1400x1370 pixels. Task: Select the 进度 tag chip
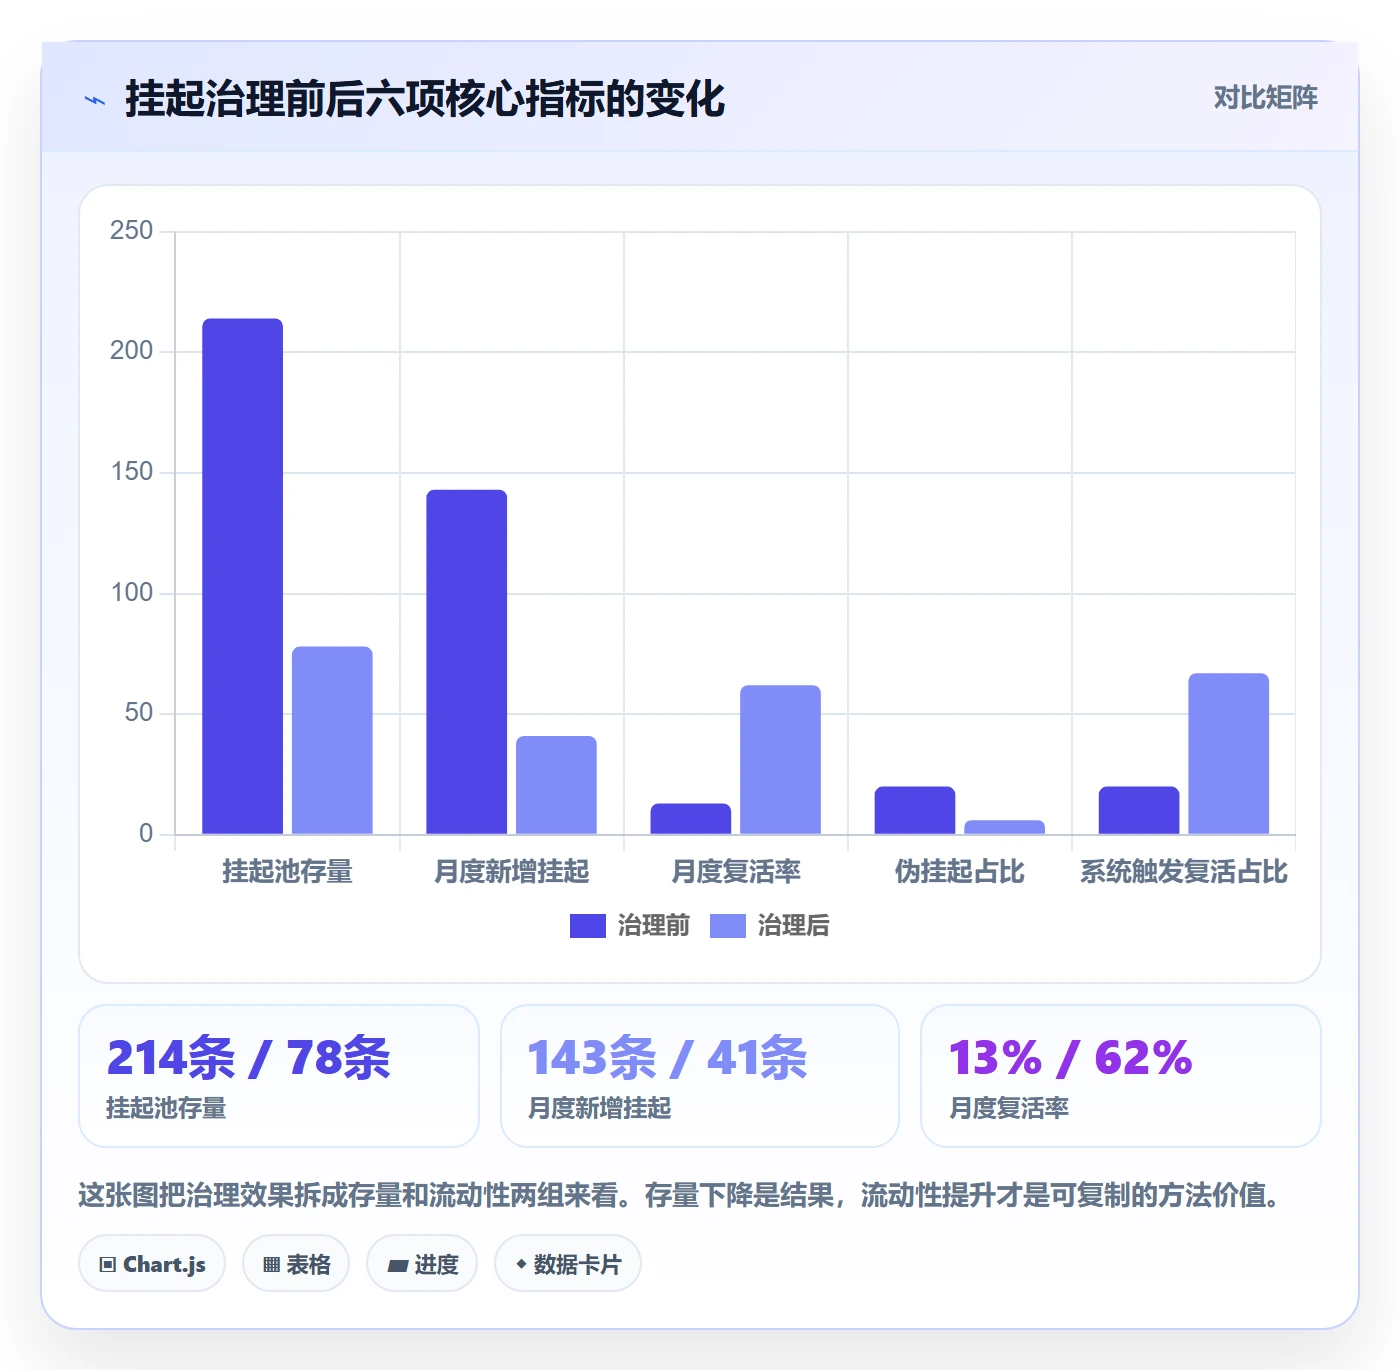(422, 1264)
